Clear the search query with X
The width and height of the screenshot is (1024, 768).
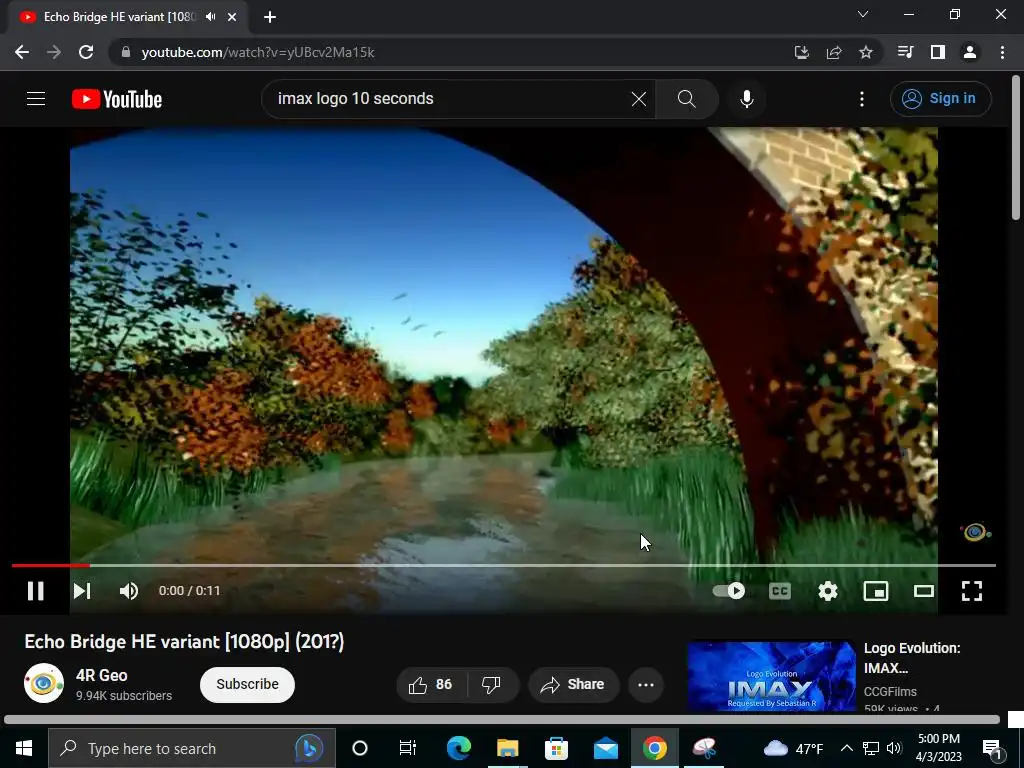pyautogui.click(x=639, y=99)
